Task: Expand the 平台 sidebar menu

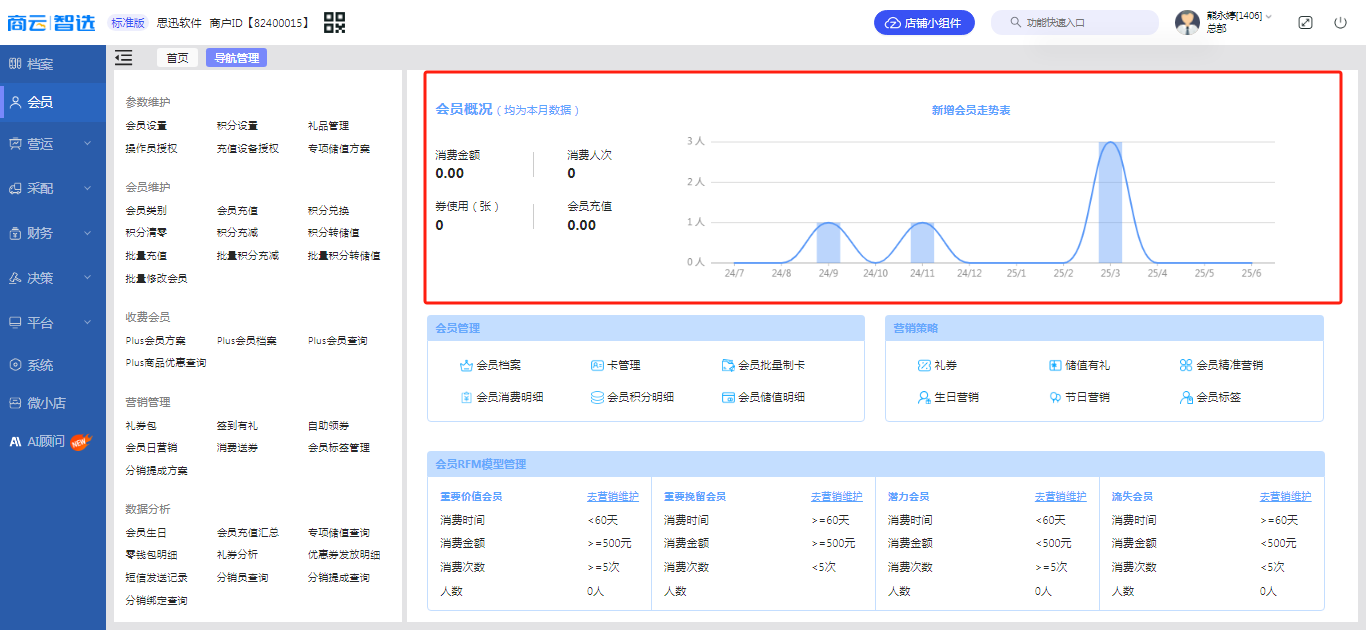Action: pos(52,323)
